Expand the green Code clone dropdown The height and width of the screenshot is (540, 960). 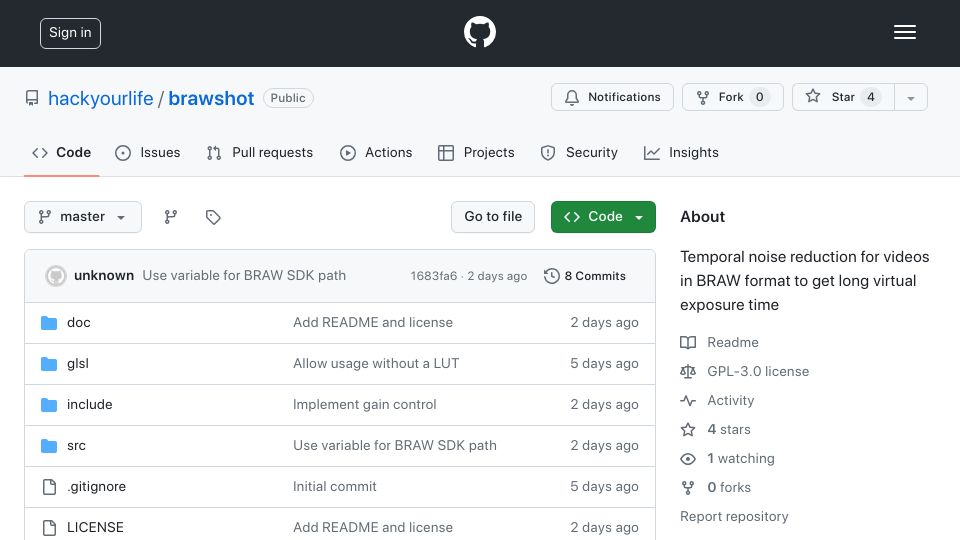(603, 217)
